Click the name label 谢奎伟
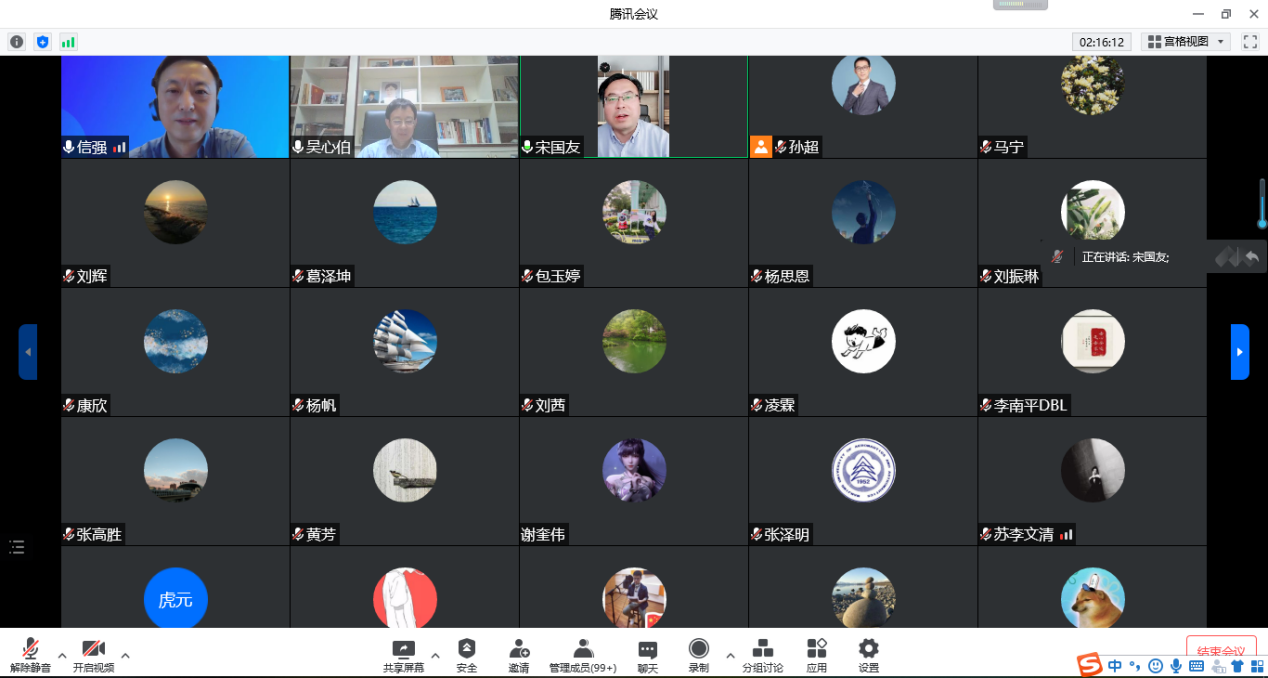This screenshot has width=1268, height=678. point(543,534)
